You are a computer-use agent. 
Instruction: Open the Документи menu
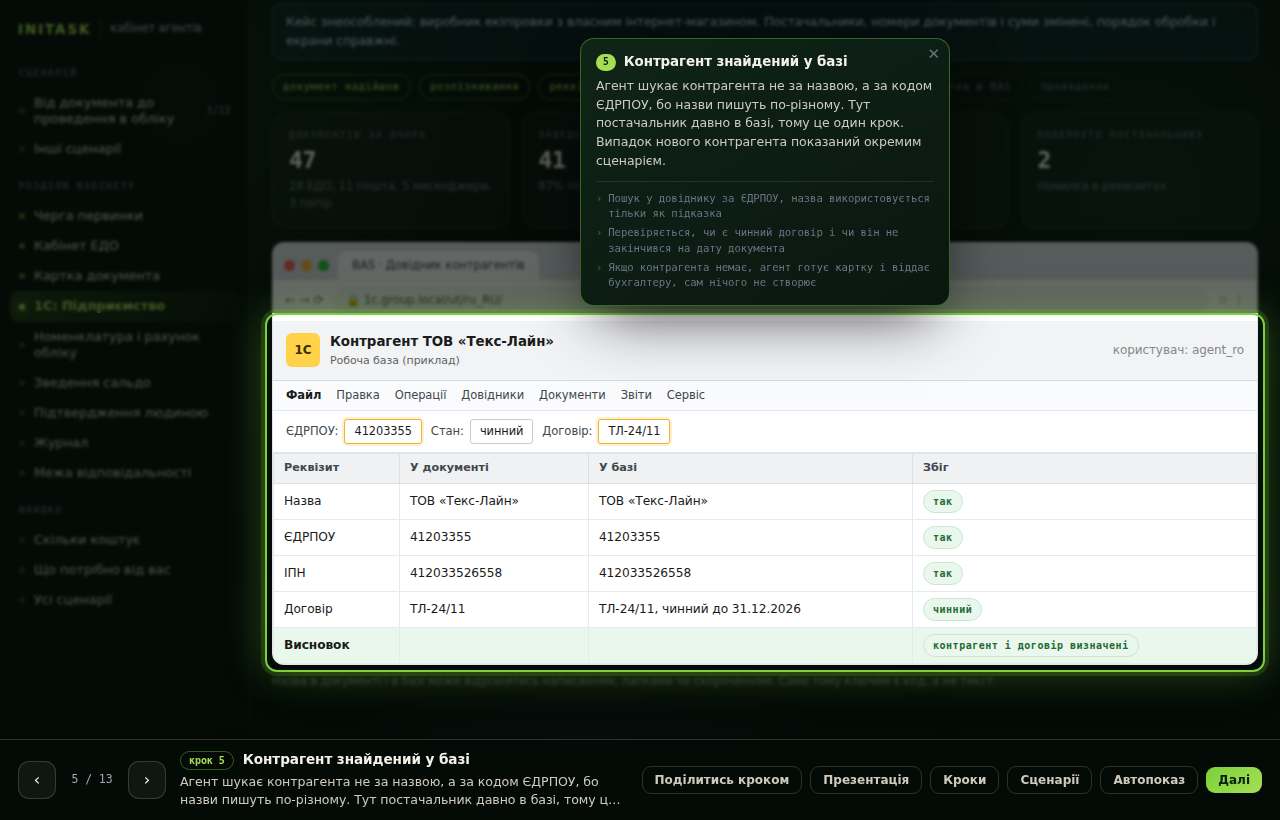point(572,395)
